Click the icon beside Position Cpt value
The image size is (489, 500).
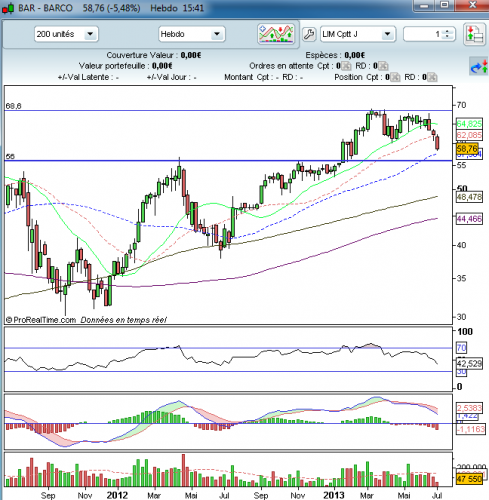click(x=395, y=77)
